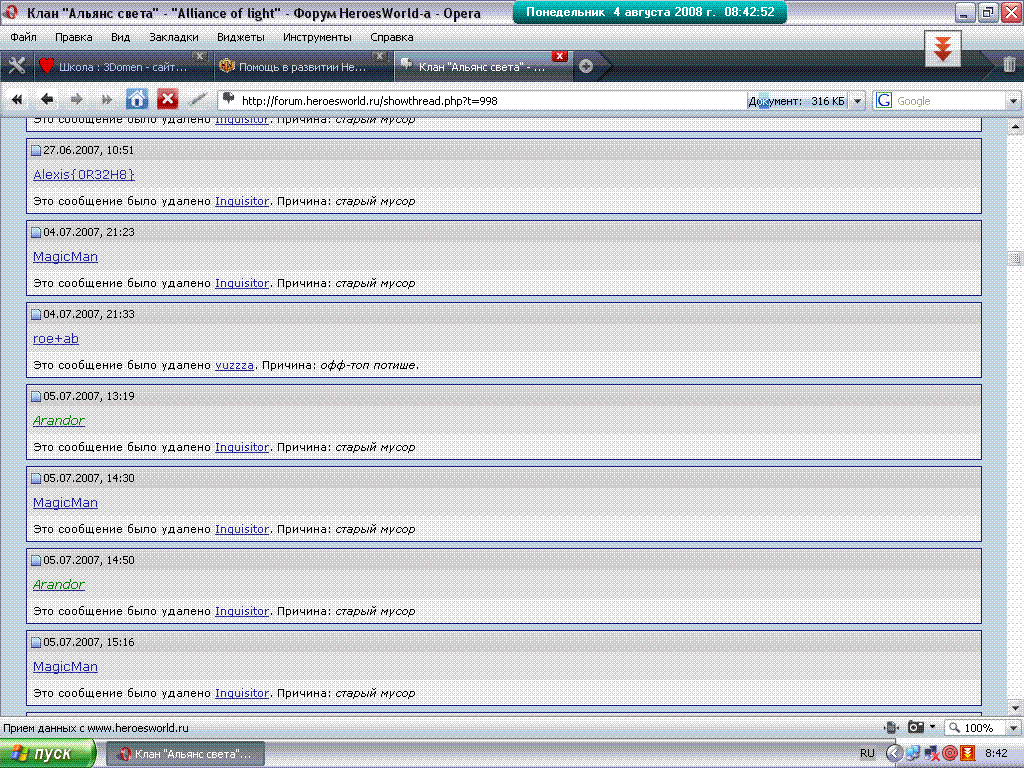Open the camera icon dropdown arrow

(933, 726)
